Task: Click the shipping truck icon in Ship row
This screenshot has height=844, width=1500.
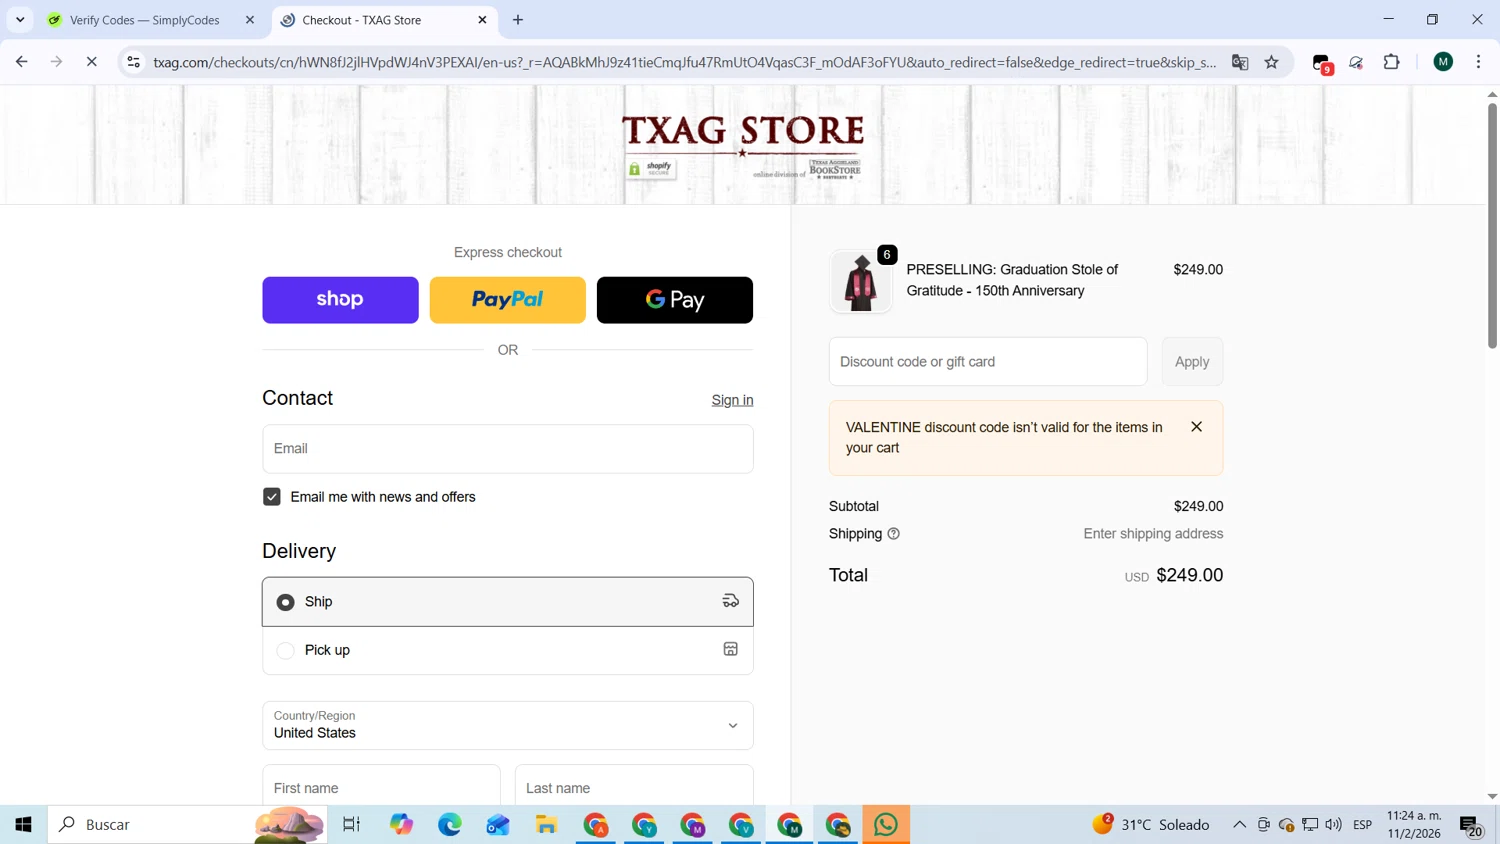Action: click(731, 601)
